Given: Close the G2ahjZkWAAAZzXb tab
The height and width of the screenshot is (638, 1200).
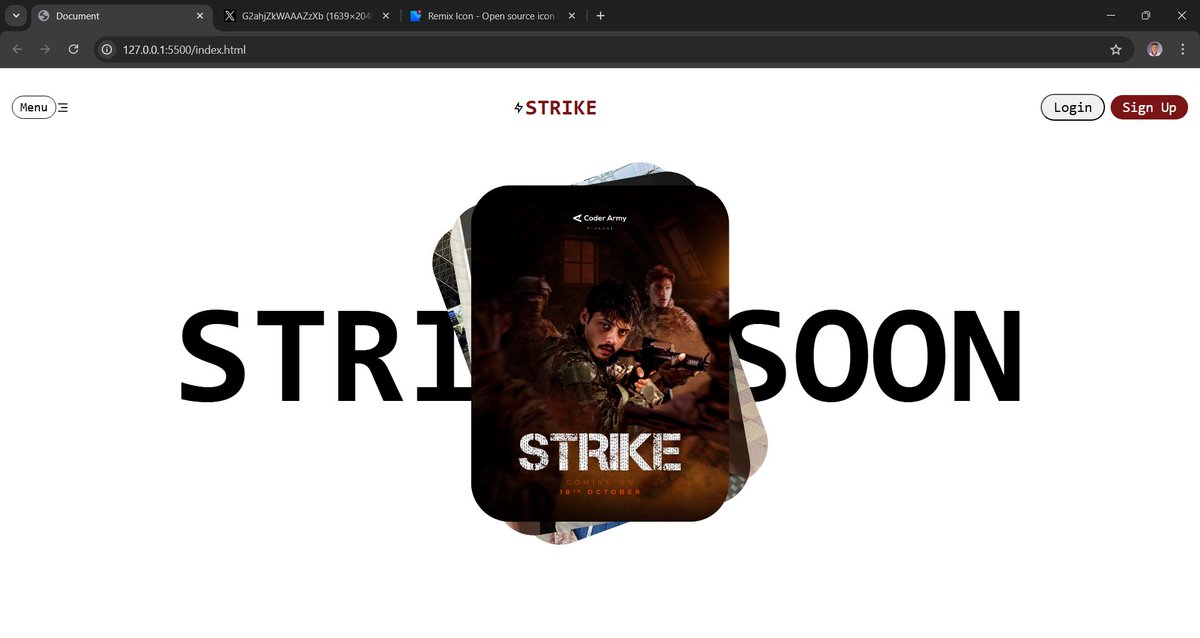Looking at the screenshot, I should point(386,16).
